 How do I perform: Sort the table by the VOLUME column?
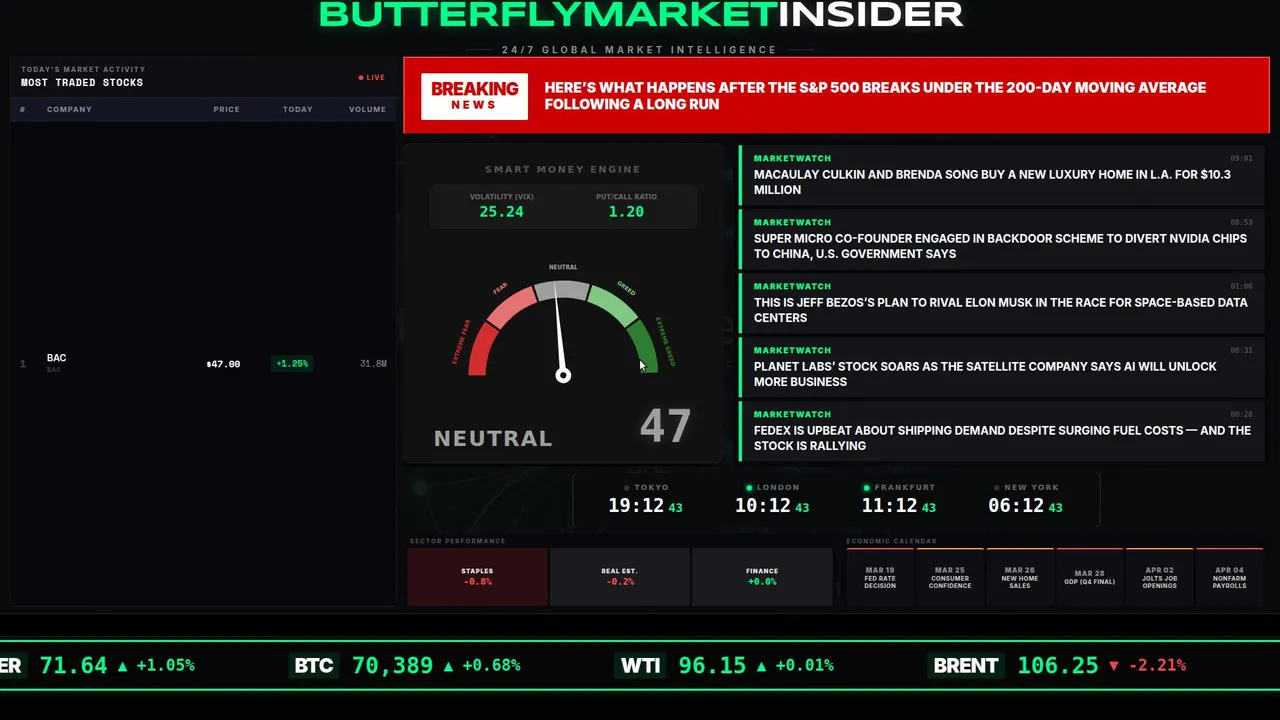(x=367, y=109)
